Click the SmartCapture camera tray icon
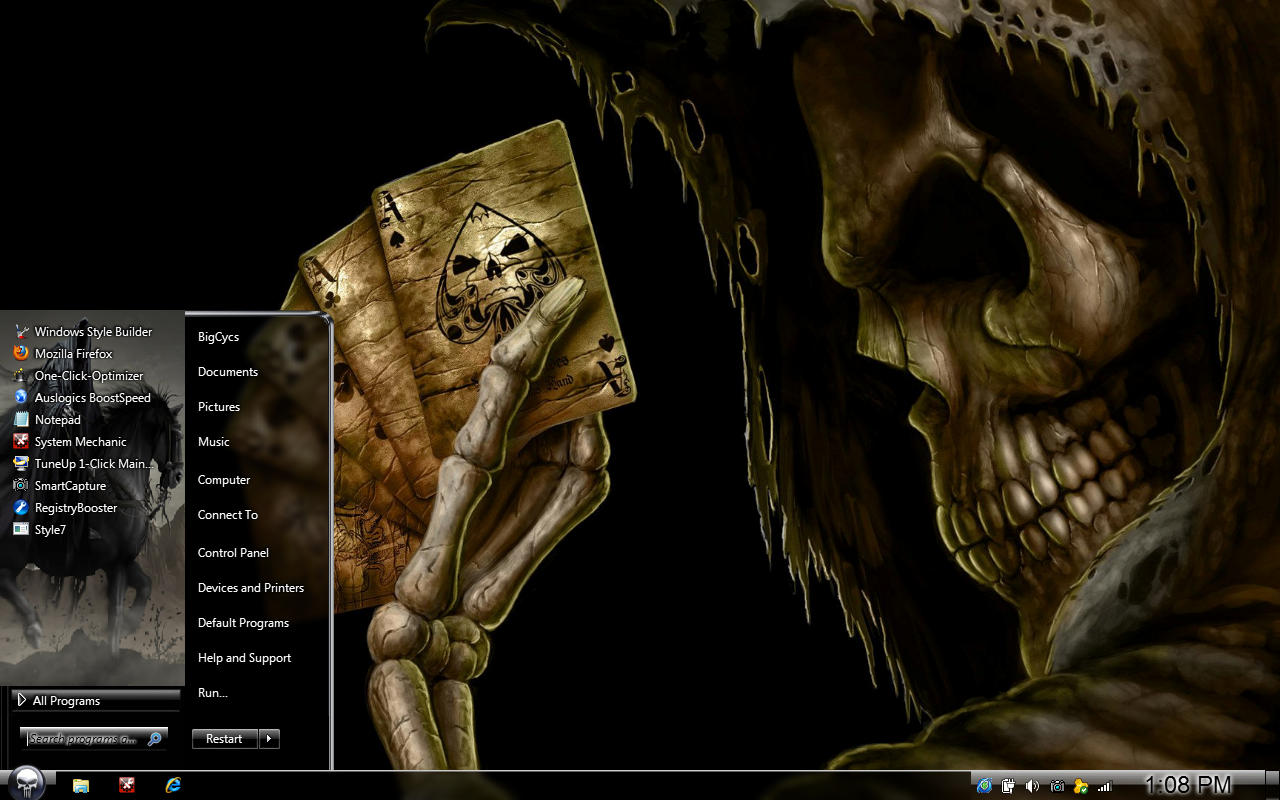Screen dimensions: 1280x800 pos(1057,786)
